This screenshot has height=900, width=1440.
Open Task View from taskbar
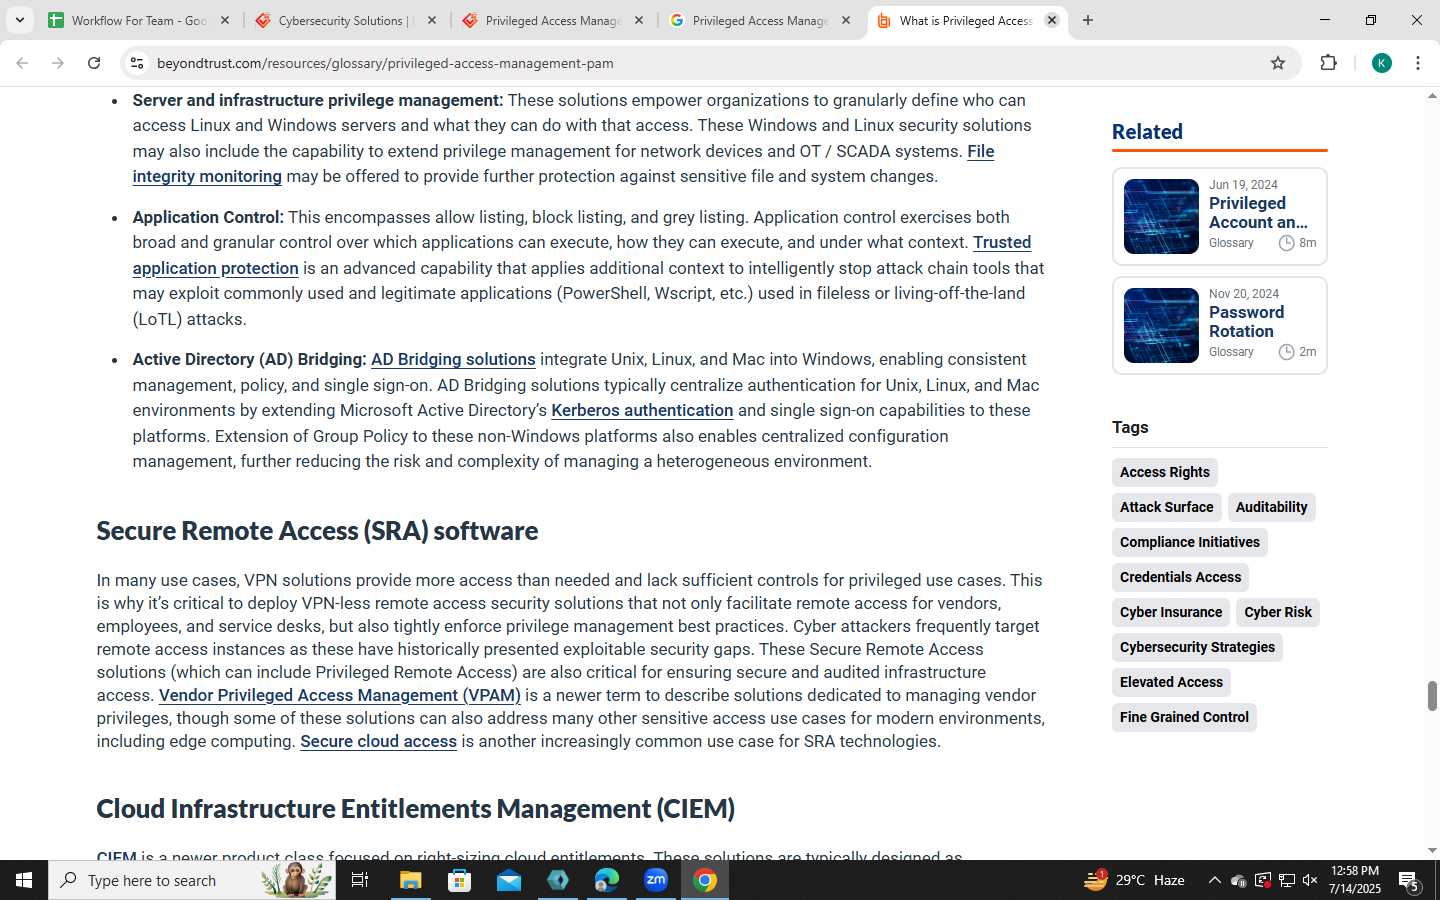point(360,880)
